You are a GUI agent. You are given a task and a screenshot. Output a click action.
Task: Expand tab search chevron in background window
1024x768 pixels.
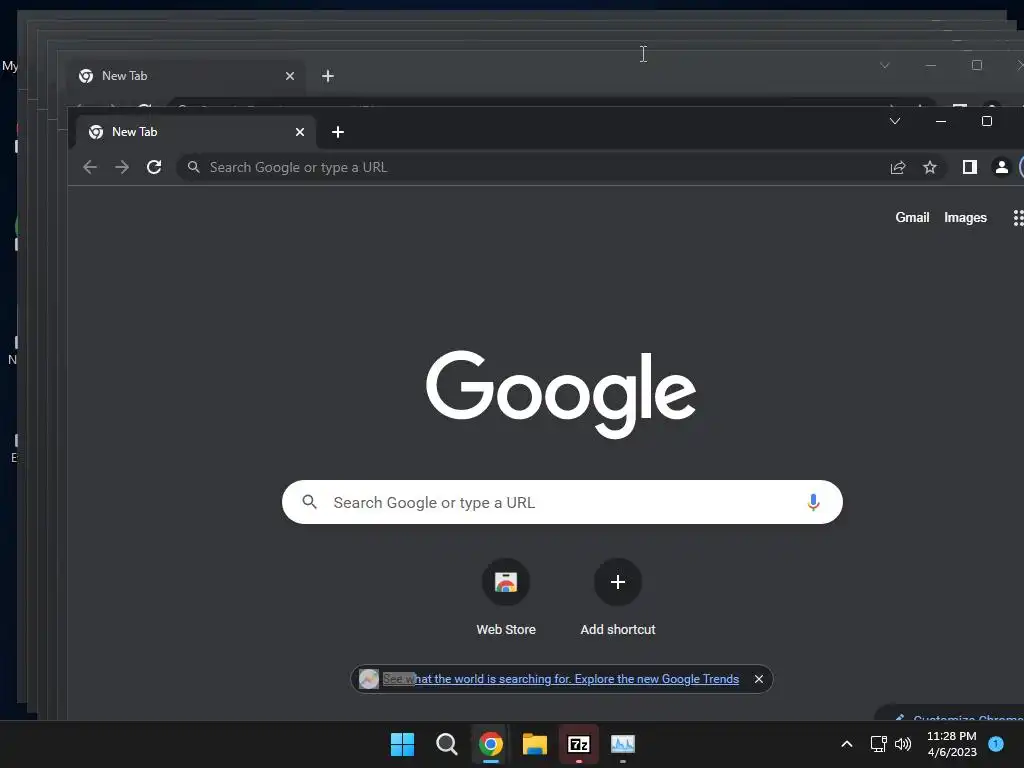tap(885, 65)
